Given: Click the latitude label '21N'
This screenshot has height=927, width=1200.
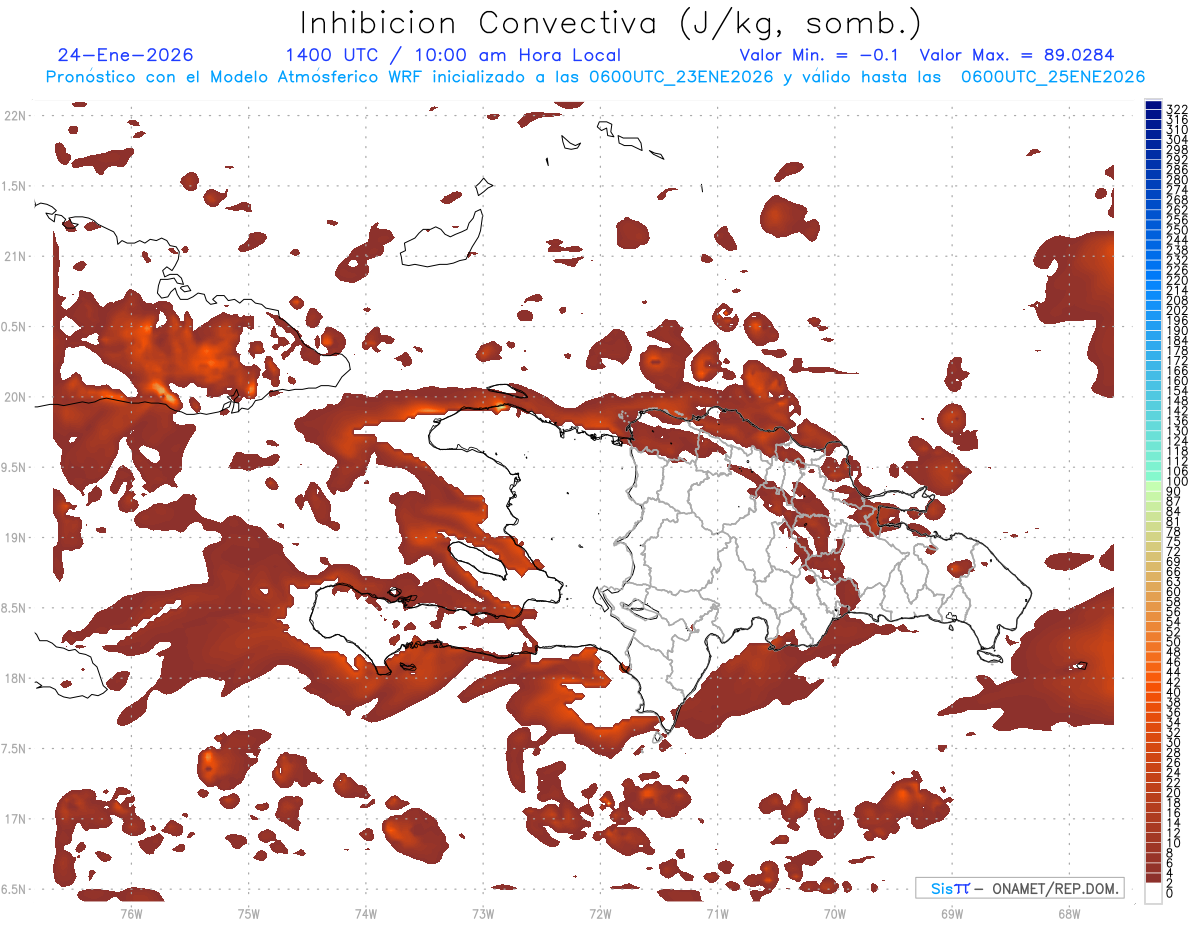Looking at the screenshot, I should (15, 256).
